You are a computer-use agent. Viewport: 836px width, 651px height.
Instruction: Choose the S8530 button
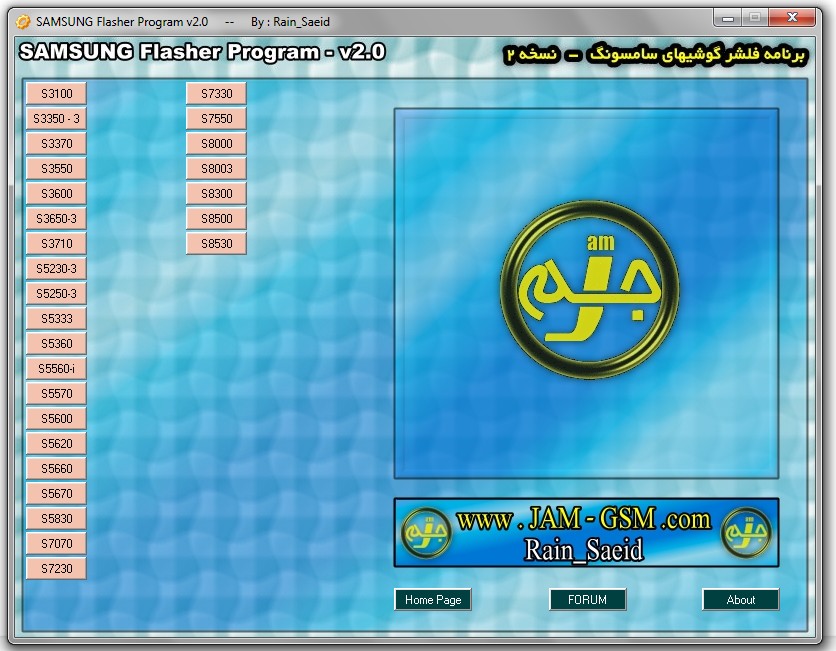tap(216, 244)
